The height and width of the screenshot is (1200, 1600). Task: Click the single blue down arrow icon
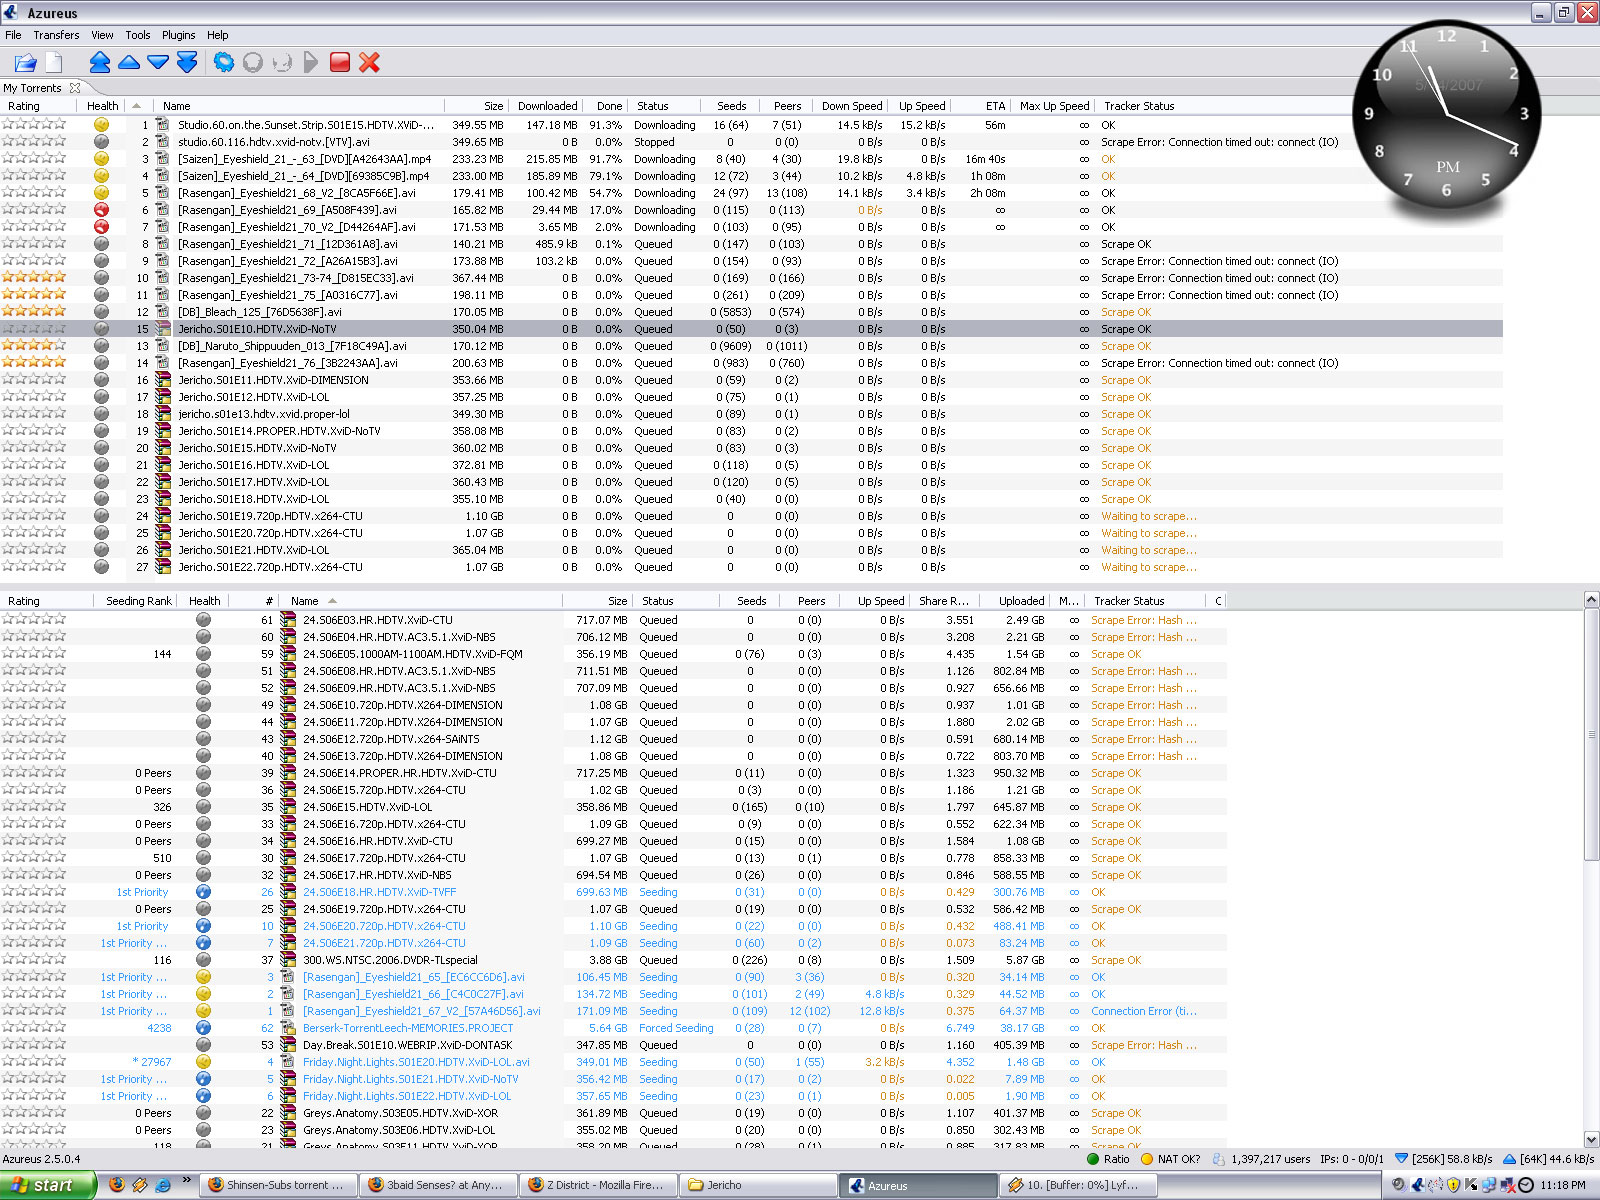tap(158, 63)
